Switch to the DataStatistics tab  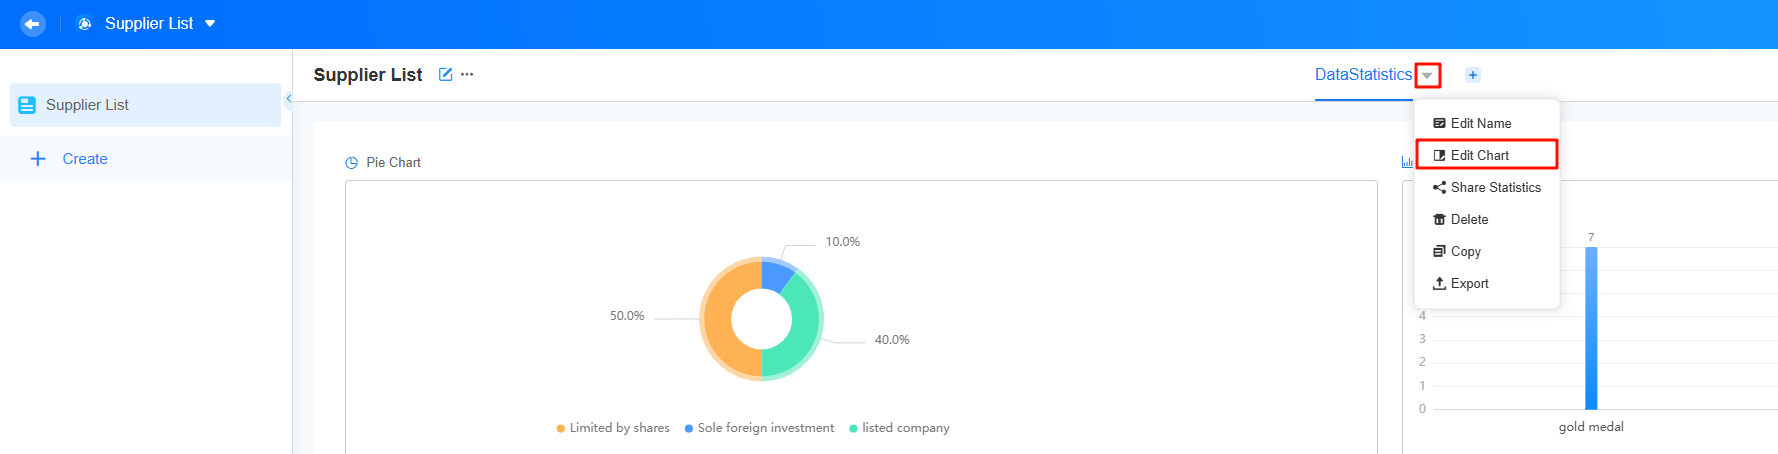tap(1363, 75)
